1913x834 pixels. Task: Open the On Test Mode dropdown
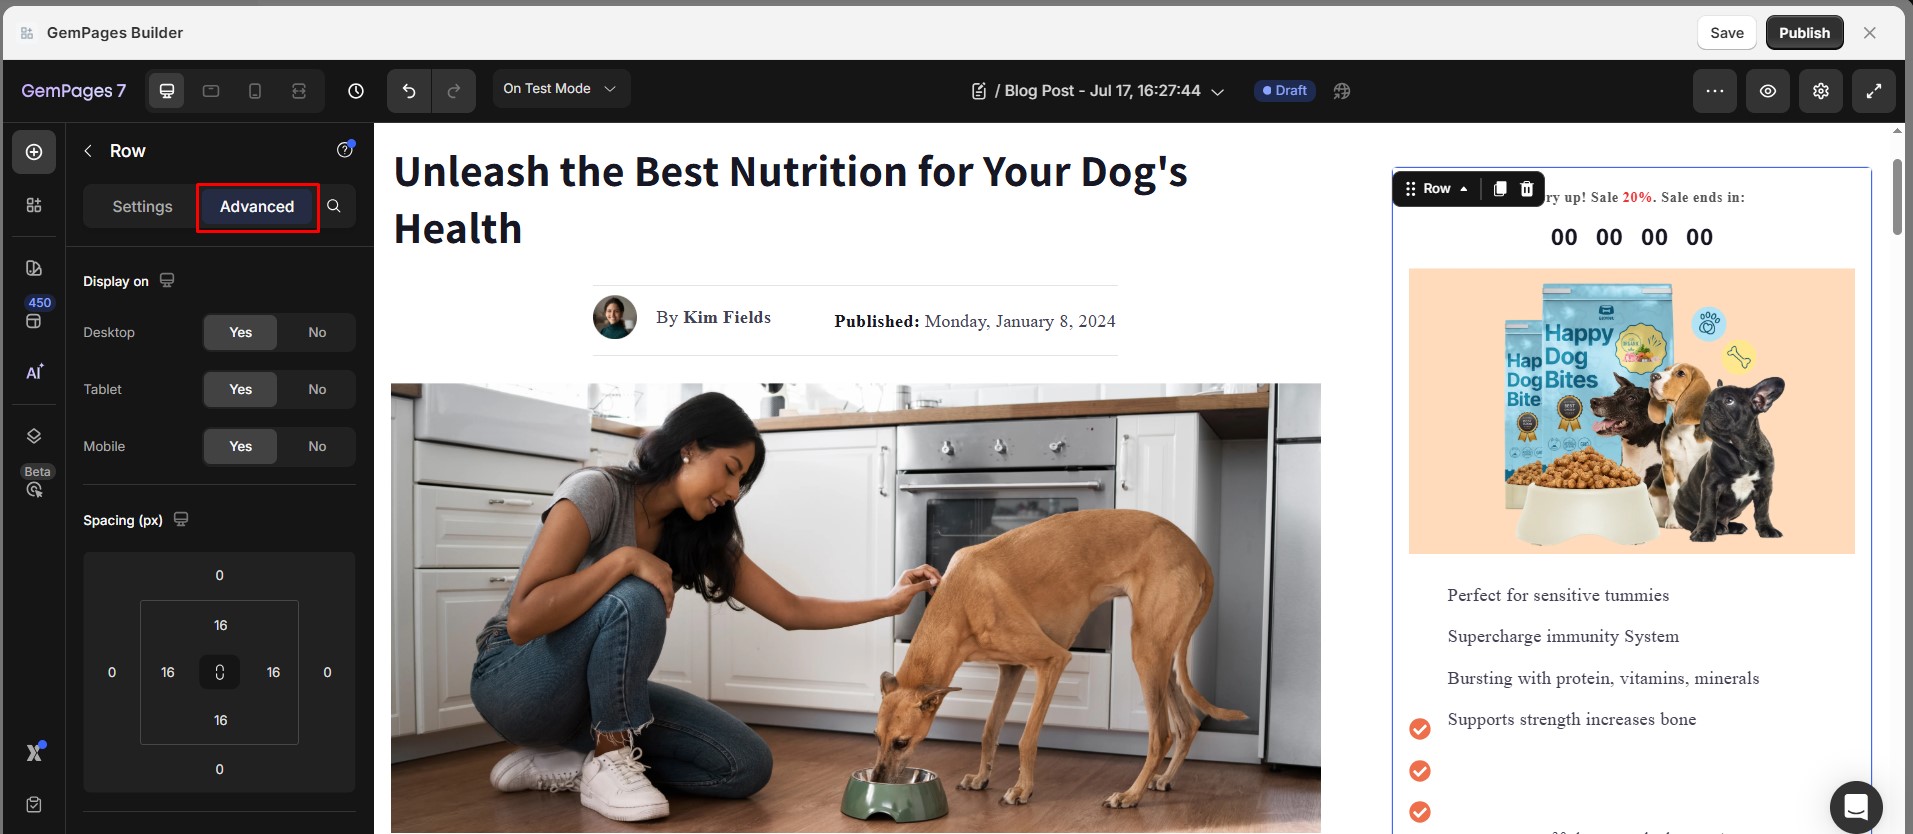[x=561, y=89]
